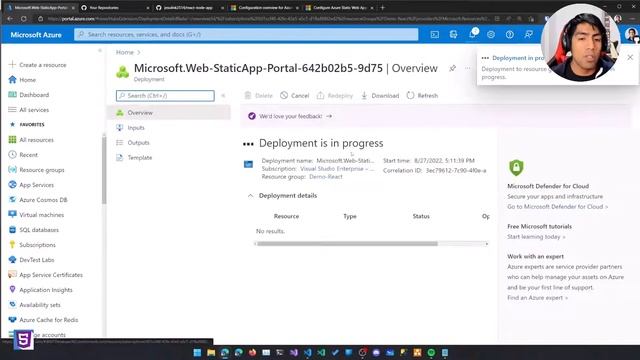Open Spotify from the taskbar
640x360 pixels.
(431, 352)
